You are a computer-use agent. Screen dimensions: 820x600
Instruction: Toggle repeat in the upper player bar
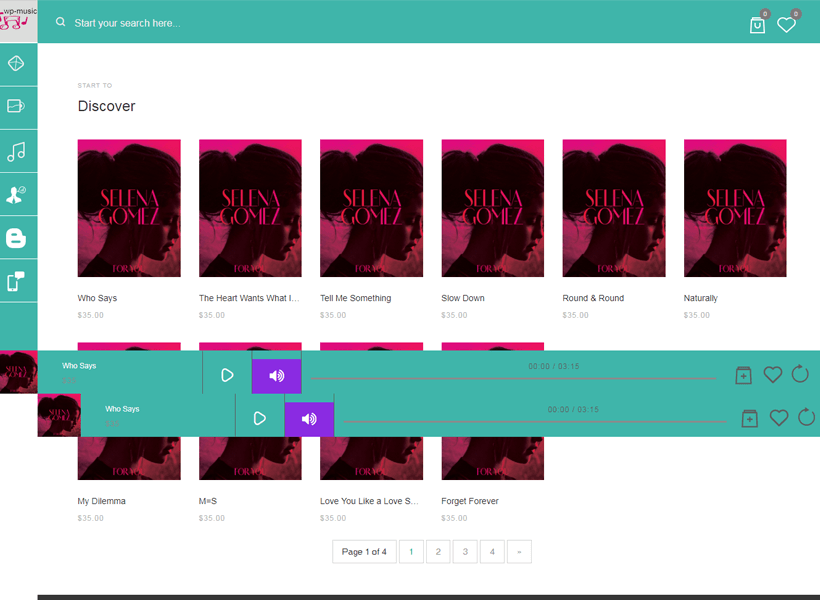click(x=800, y=374)
